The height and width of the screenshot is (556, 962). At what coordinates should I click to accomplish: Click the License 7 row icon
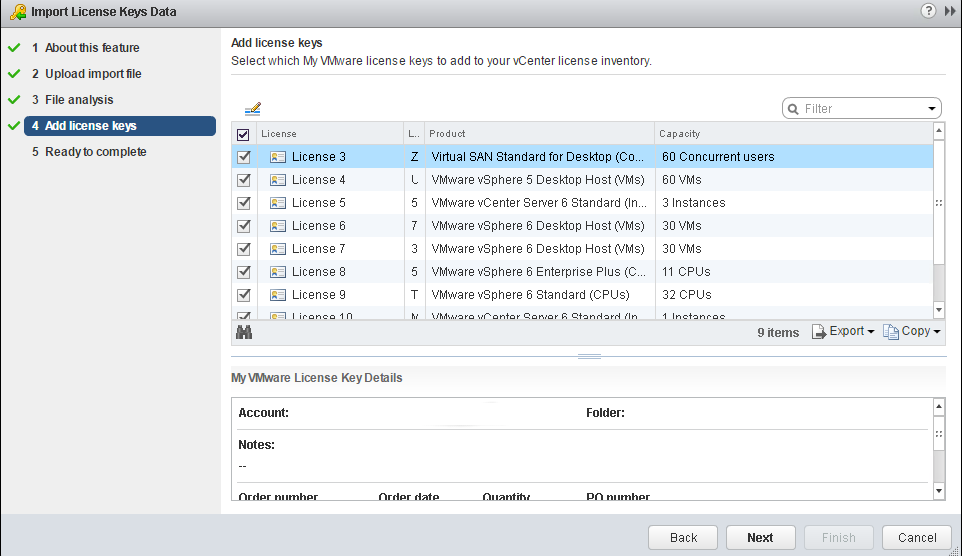[x=278, y=249]
